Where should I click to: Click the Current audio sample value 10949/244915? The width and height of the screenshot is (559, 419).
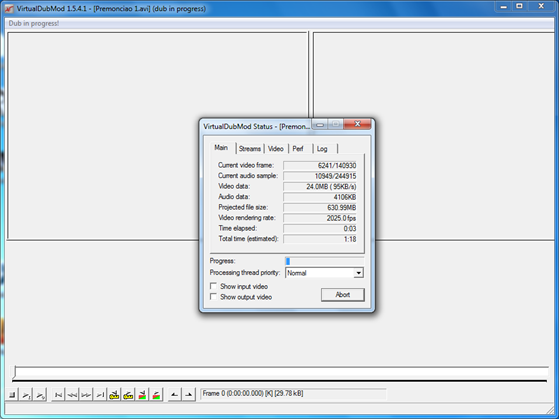(x=320, y=176)
